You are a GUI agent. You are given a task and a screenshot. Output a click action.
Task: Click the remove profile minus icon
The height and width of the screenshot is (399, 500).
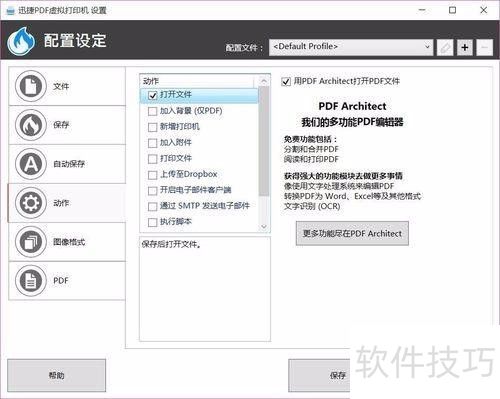(x=485, y=48)
